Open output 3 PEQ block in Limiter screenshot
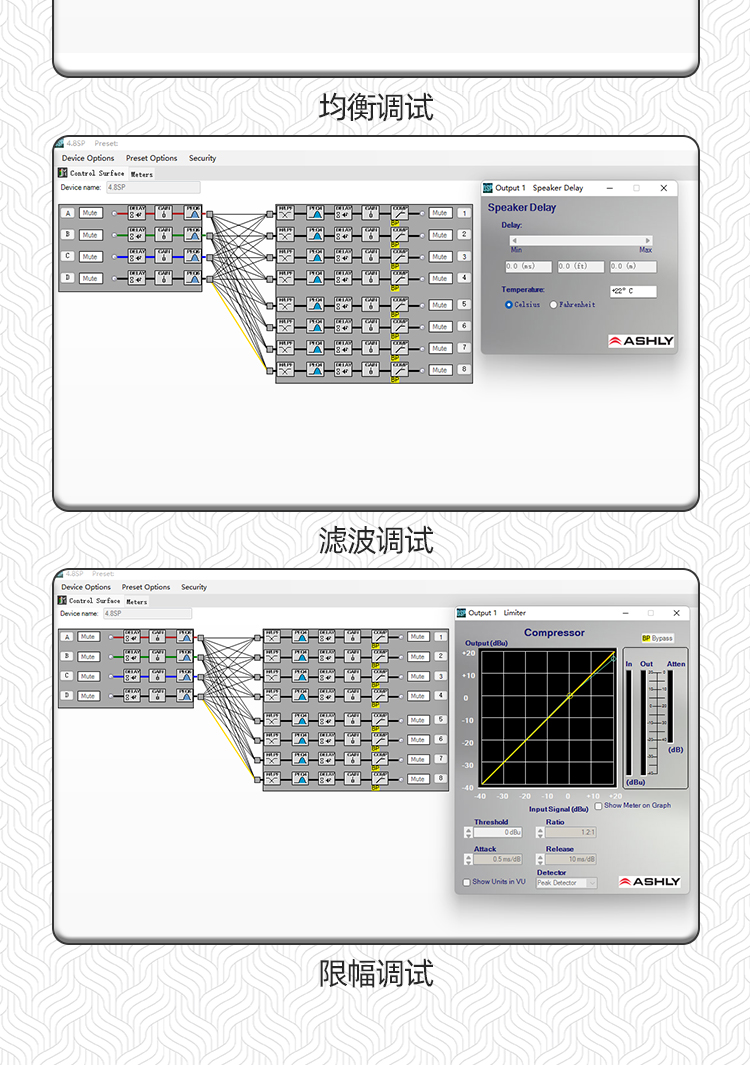The image size is (750, 1065). [x=300, y=676]
